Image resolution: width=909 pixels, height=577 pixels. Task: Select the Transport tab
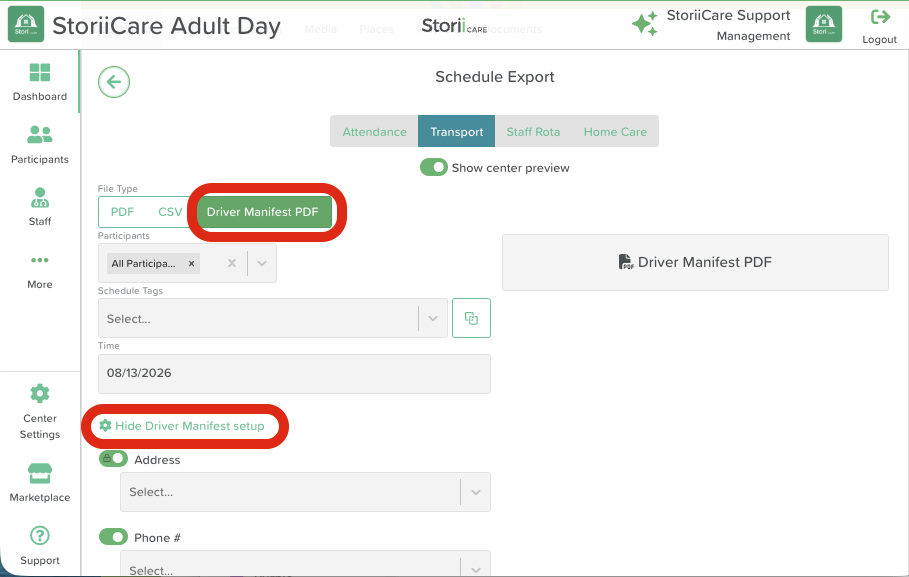[x=457, y=132]
